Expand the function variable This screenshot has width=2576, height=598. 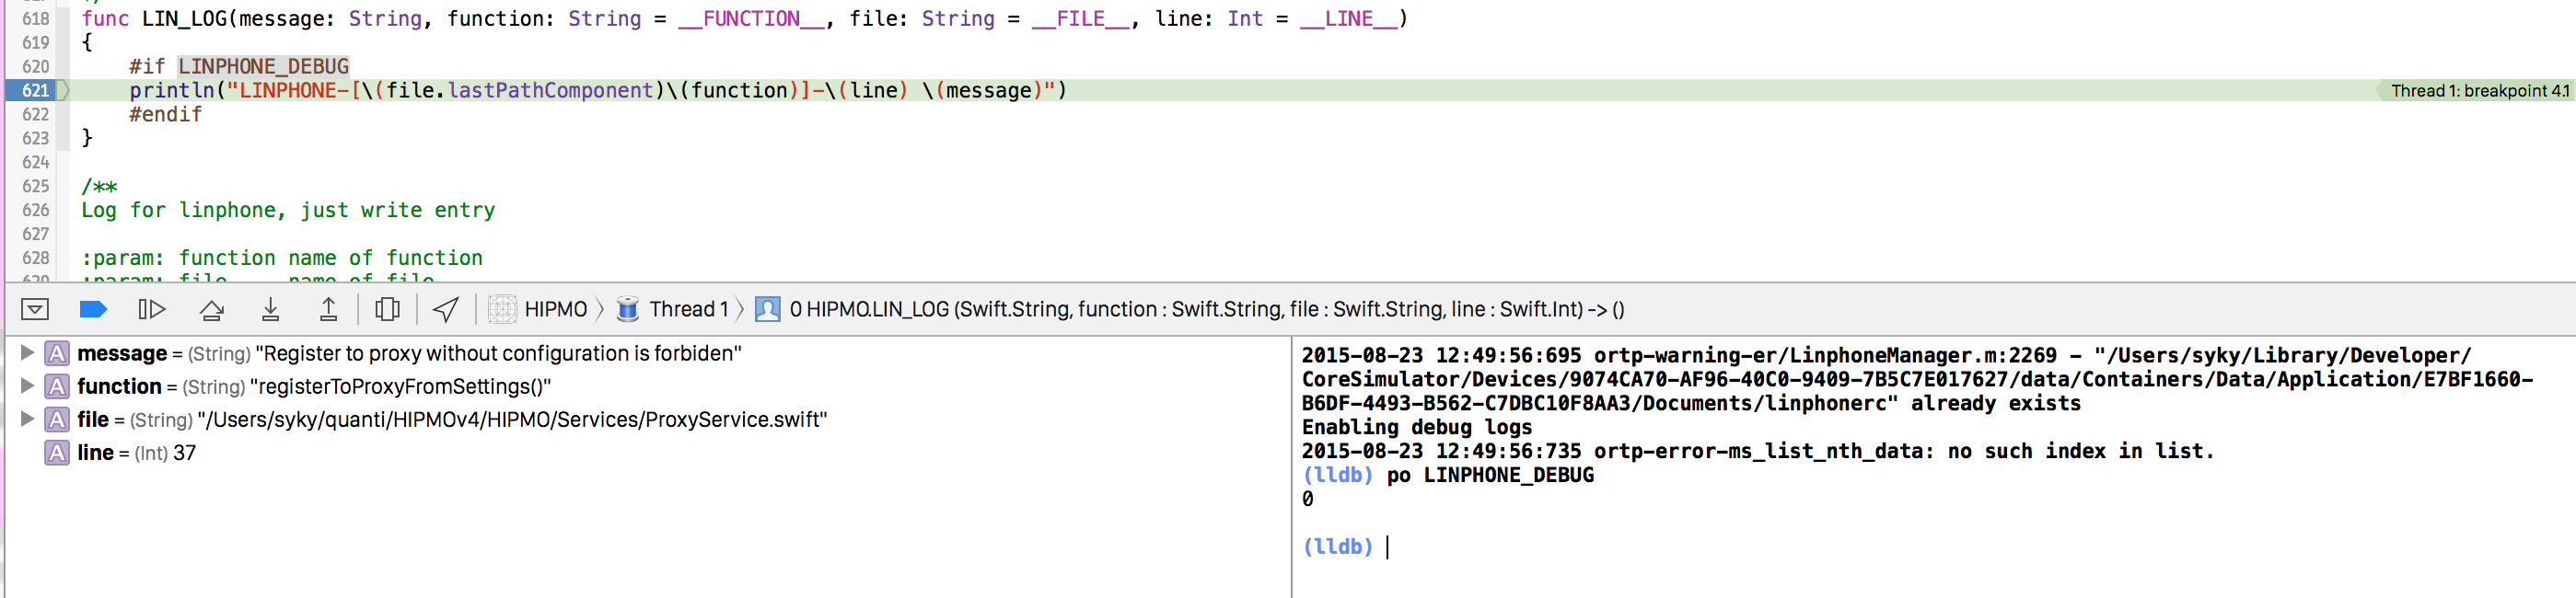[x=28, y=386]
